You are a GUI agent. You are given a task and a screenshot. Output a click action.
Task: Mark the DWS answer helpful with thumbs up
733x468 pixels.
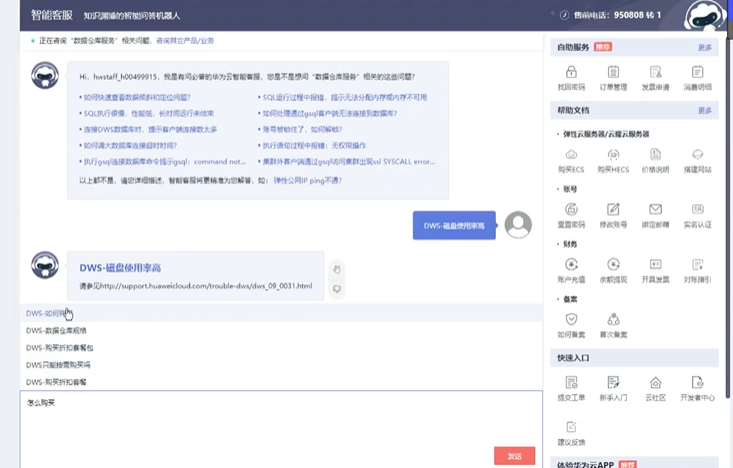pyautogui.click(x=337, y=270)
